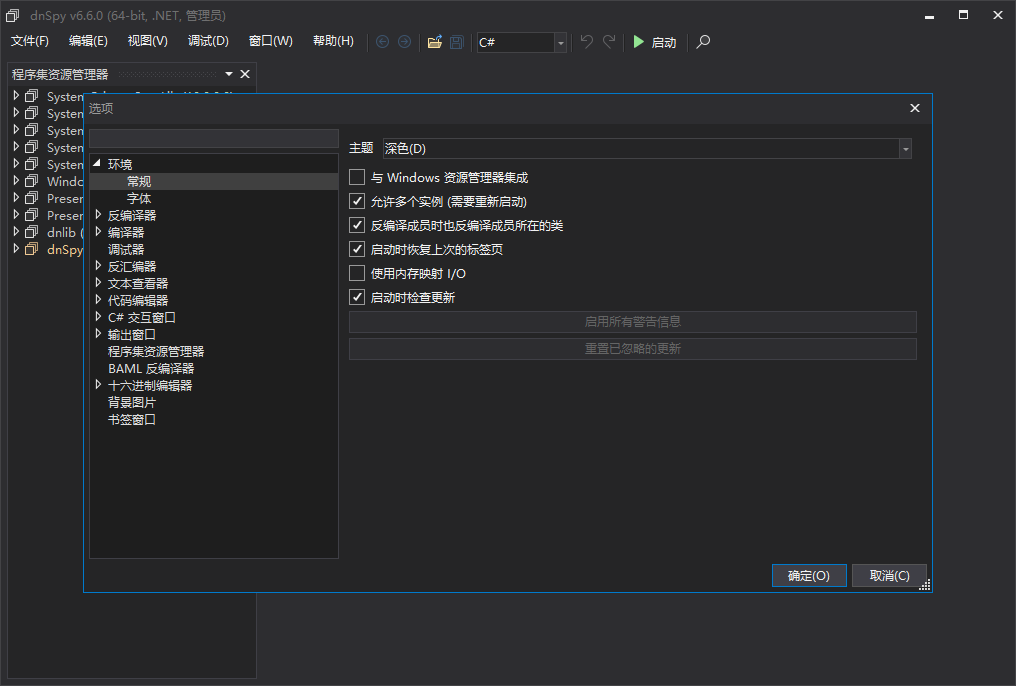The image size is (1016, 686).
Task: Open assembly explorer panel options arrow
Action: (229, 74)
